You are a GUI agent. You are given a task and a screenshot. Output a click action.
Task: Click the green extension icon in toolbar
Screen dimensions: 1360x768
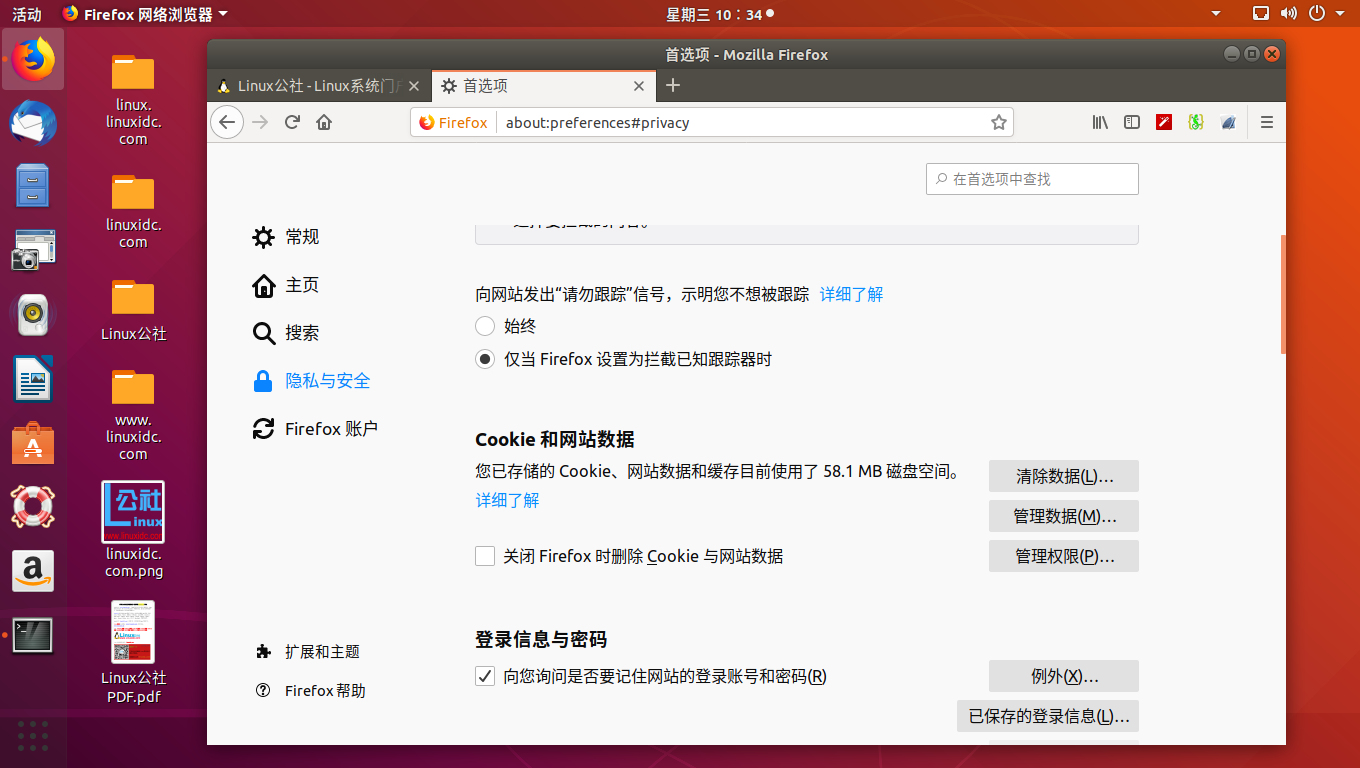click(1195, 122)
